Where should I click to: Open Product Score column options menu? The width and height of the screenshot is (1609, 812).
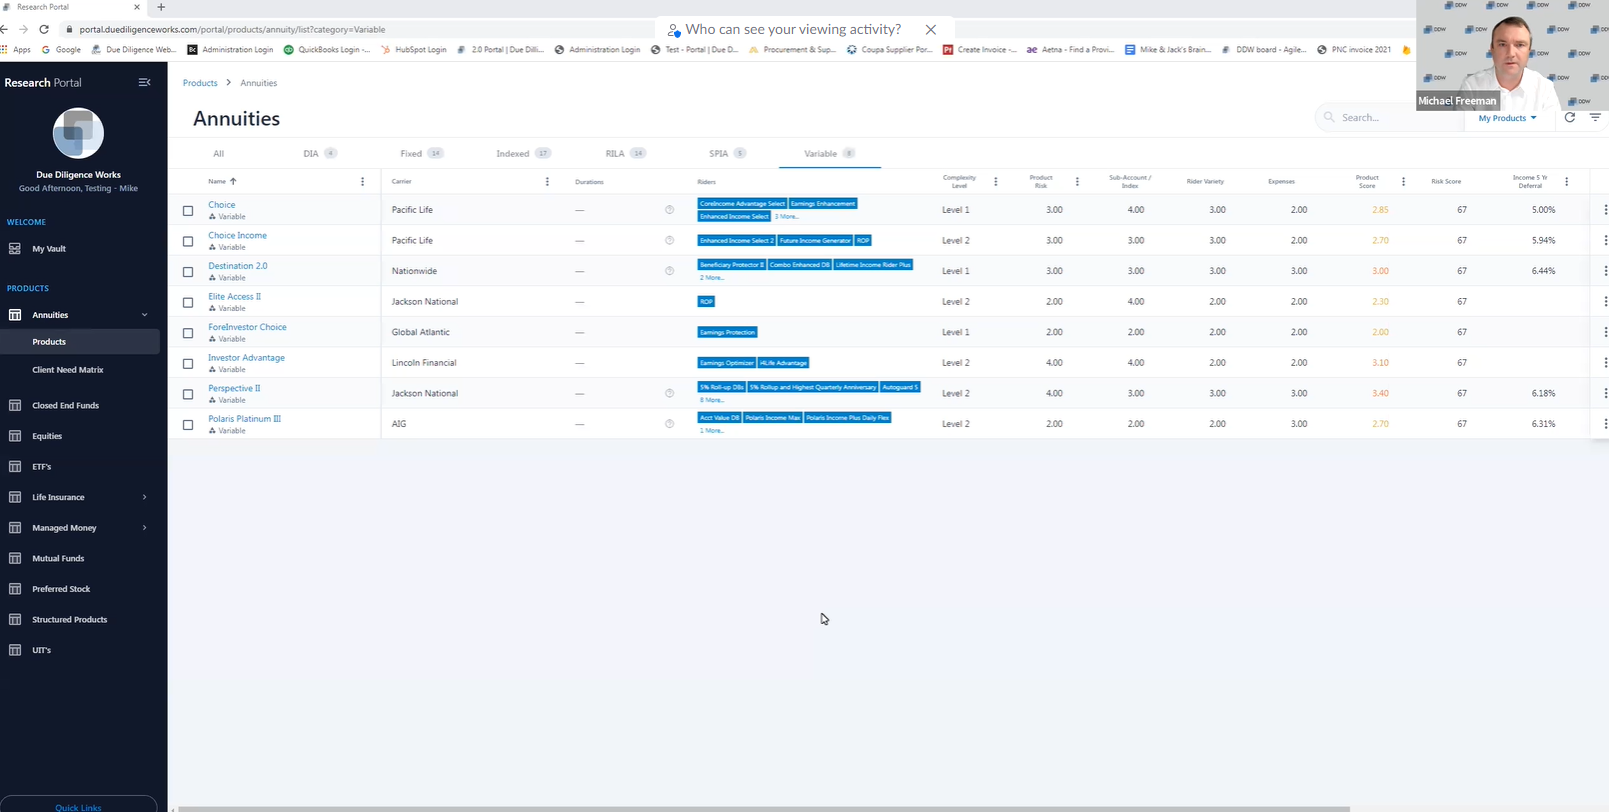point(1403,182)
